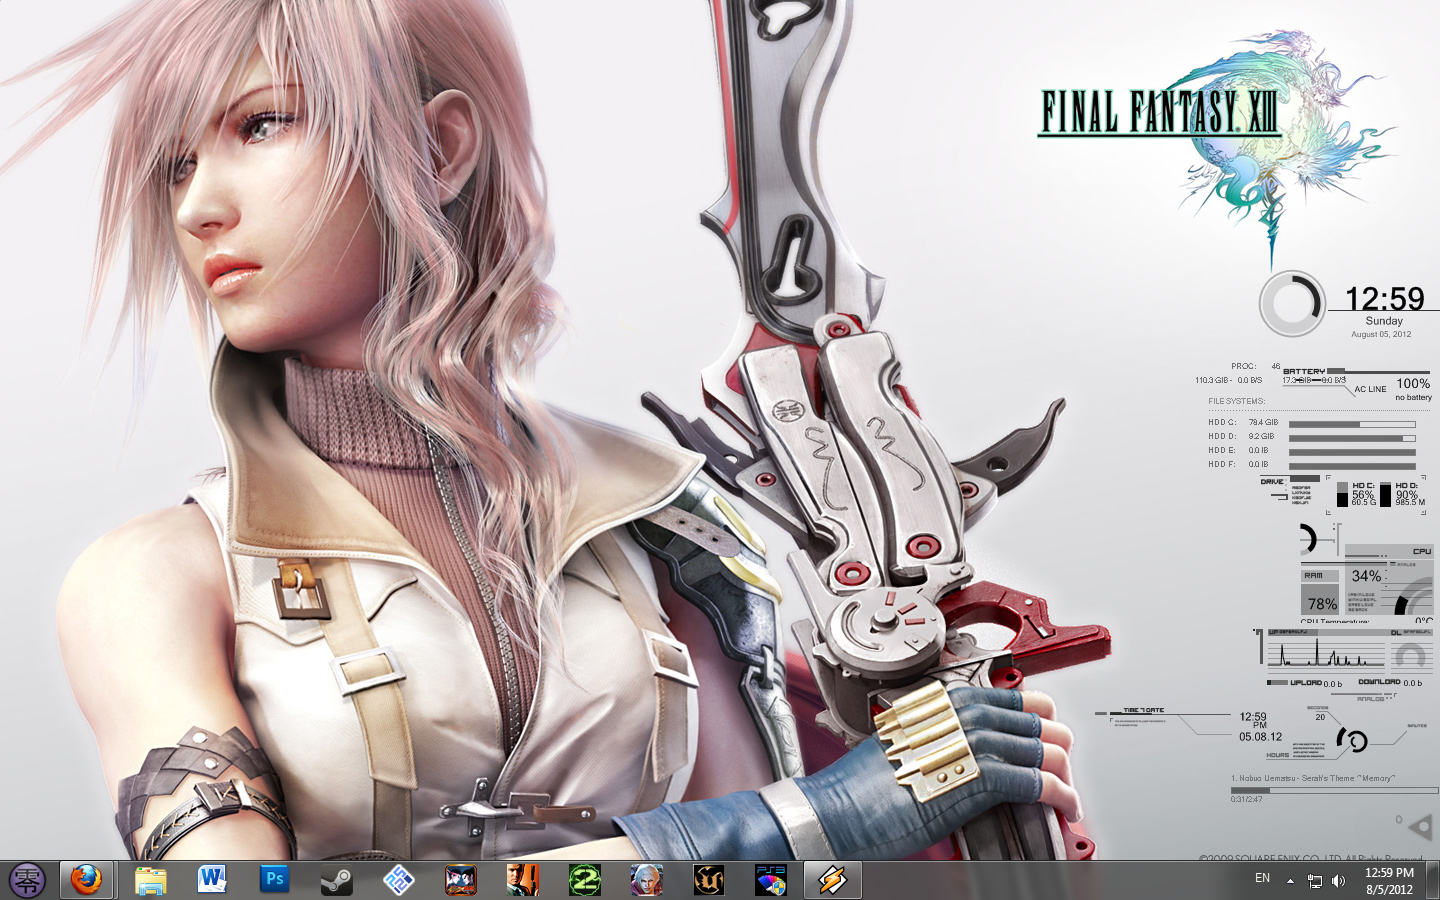This screenshot has height=900, width=1440.
Task: Click the HDD F: row label
Action: click(x=1222, y=464)
